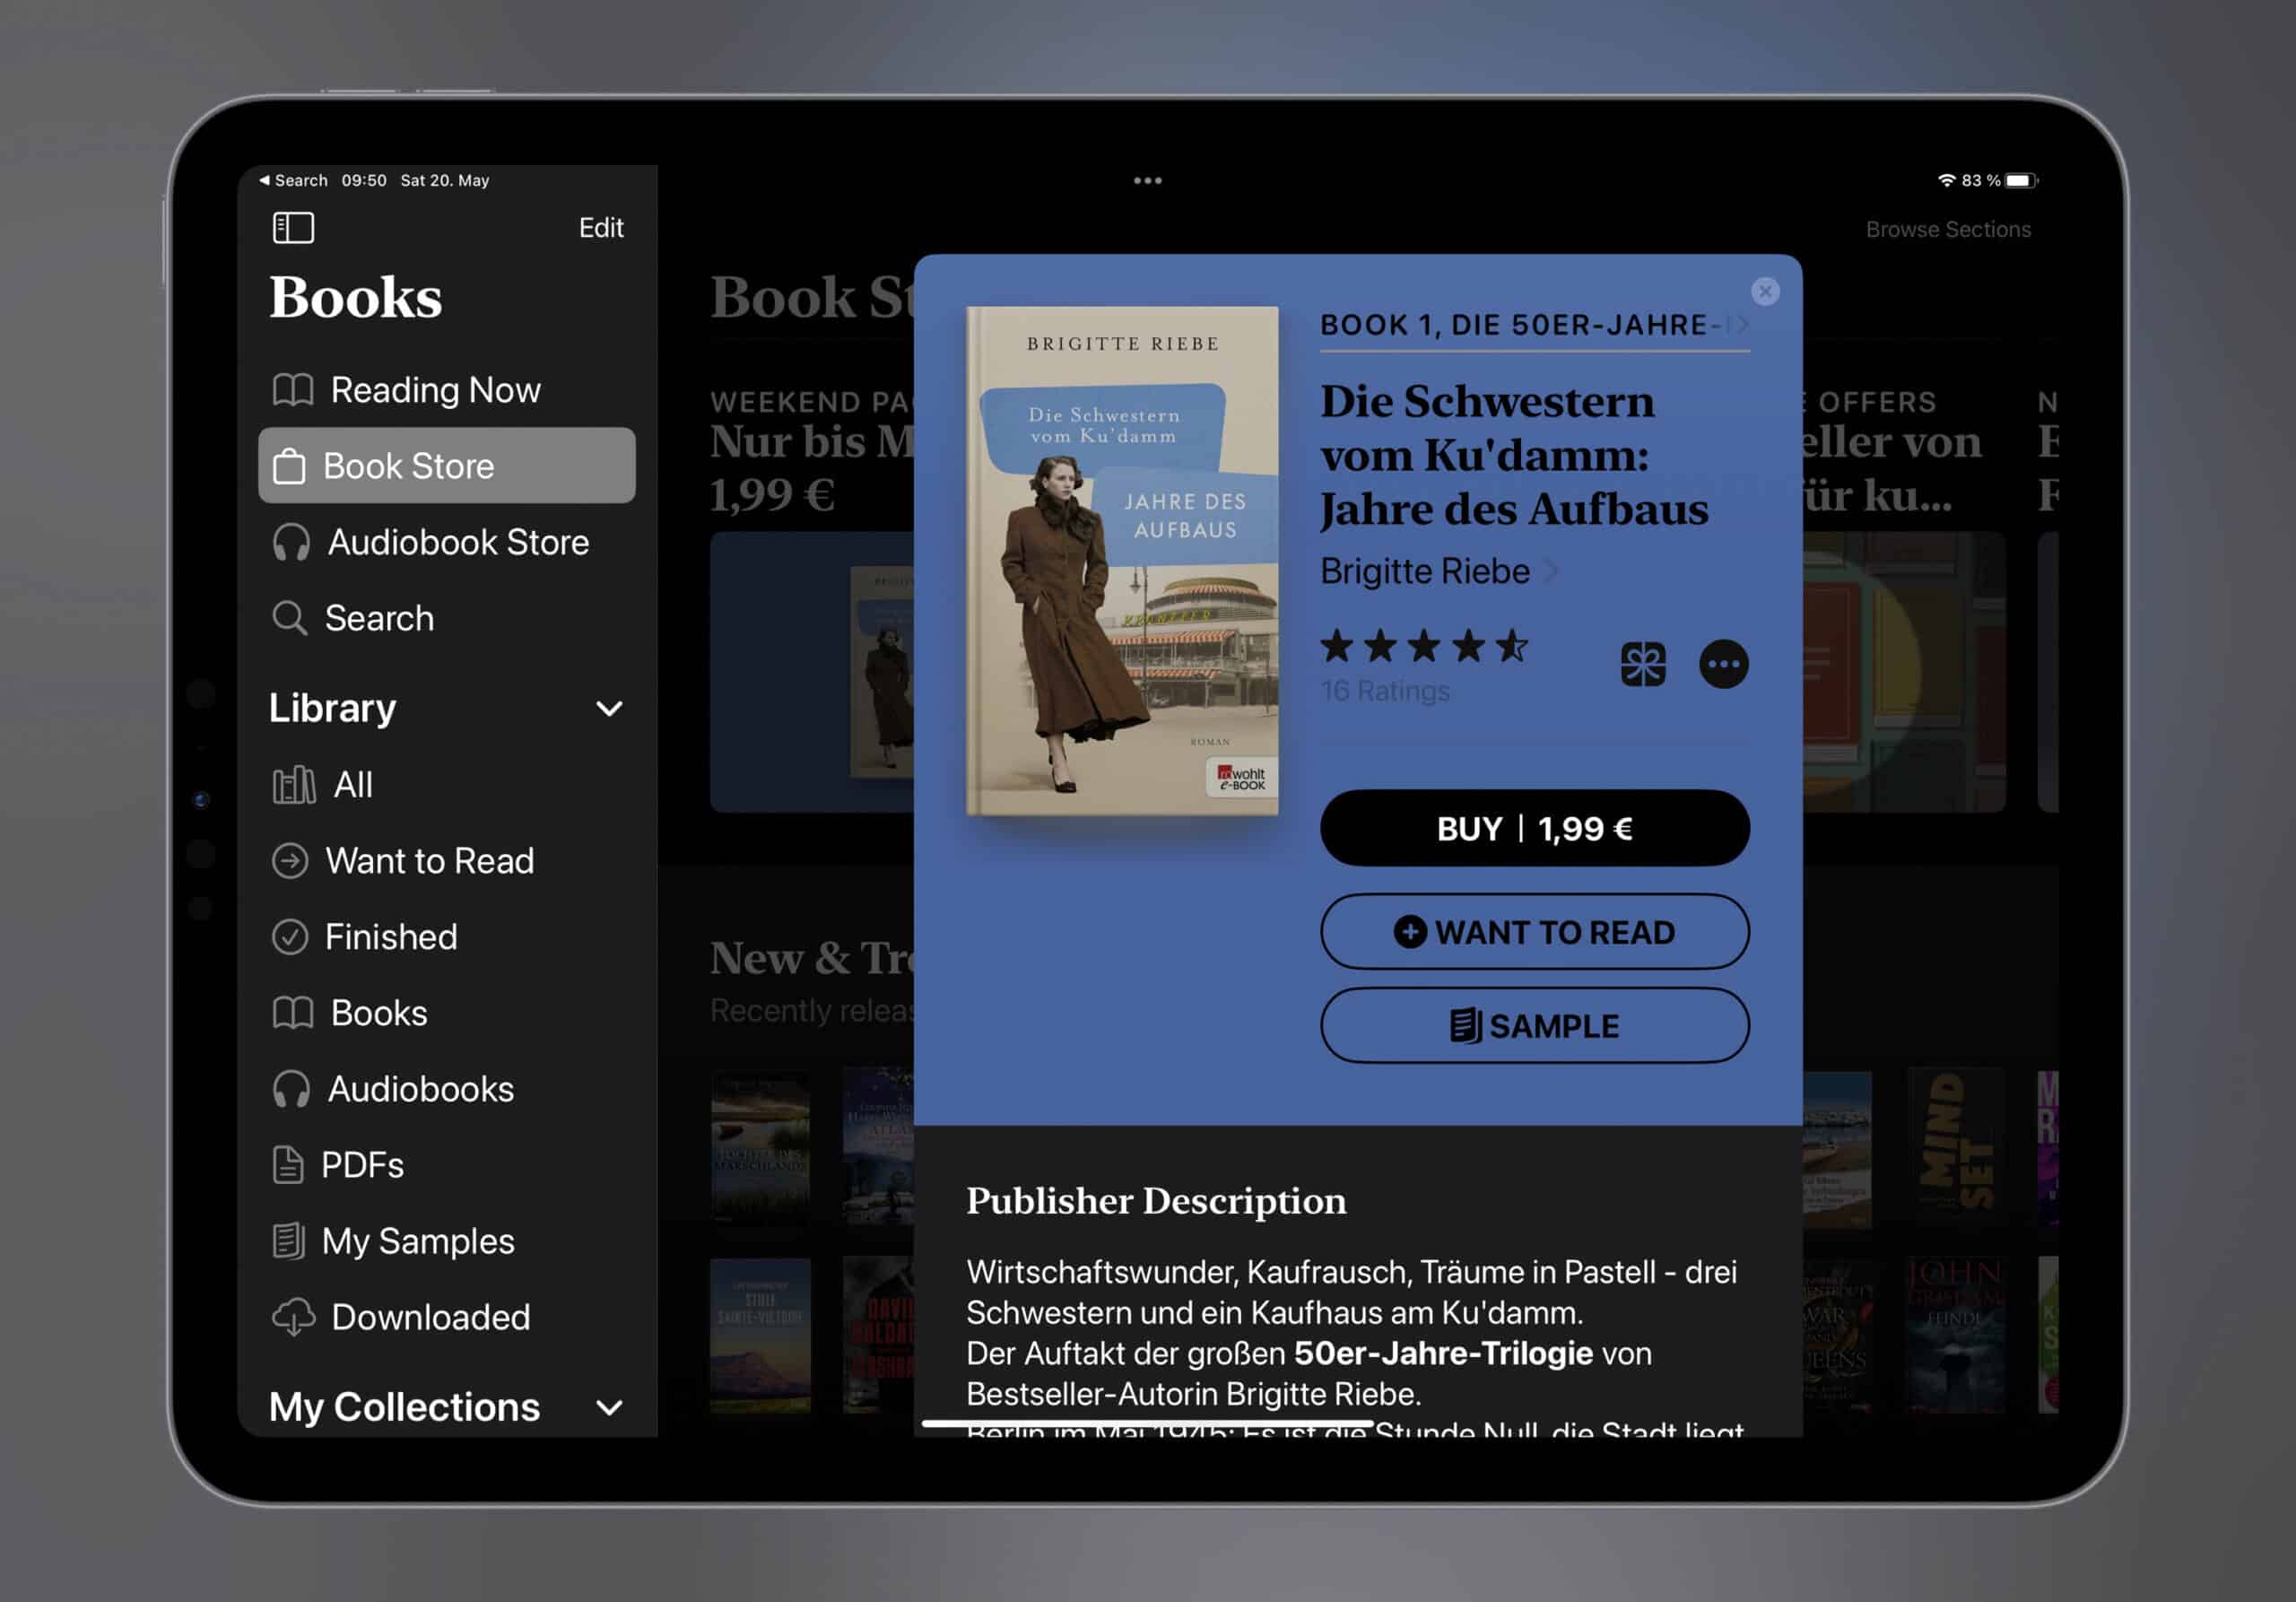Open Audiobooks in Library

coord(446,1089)
